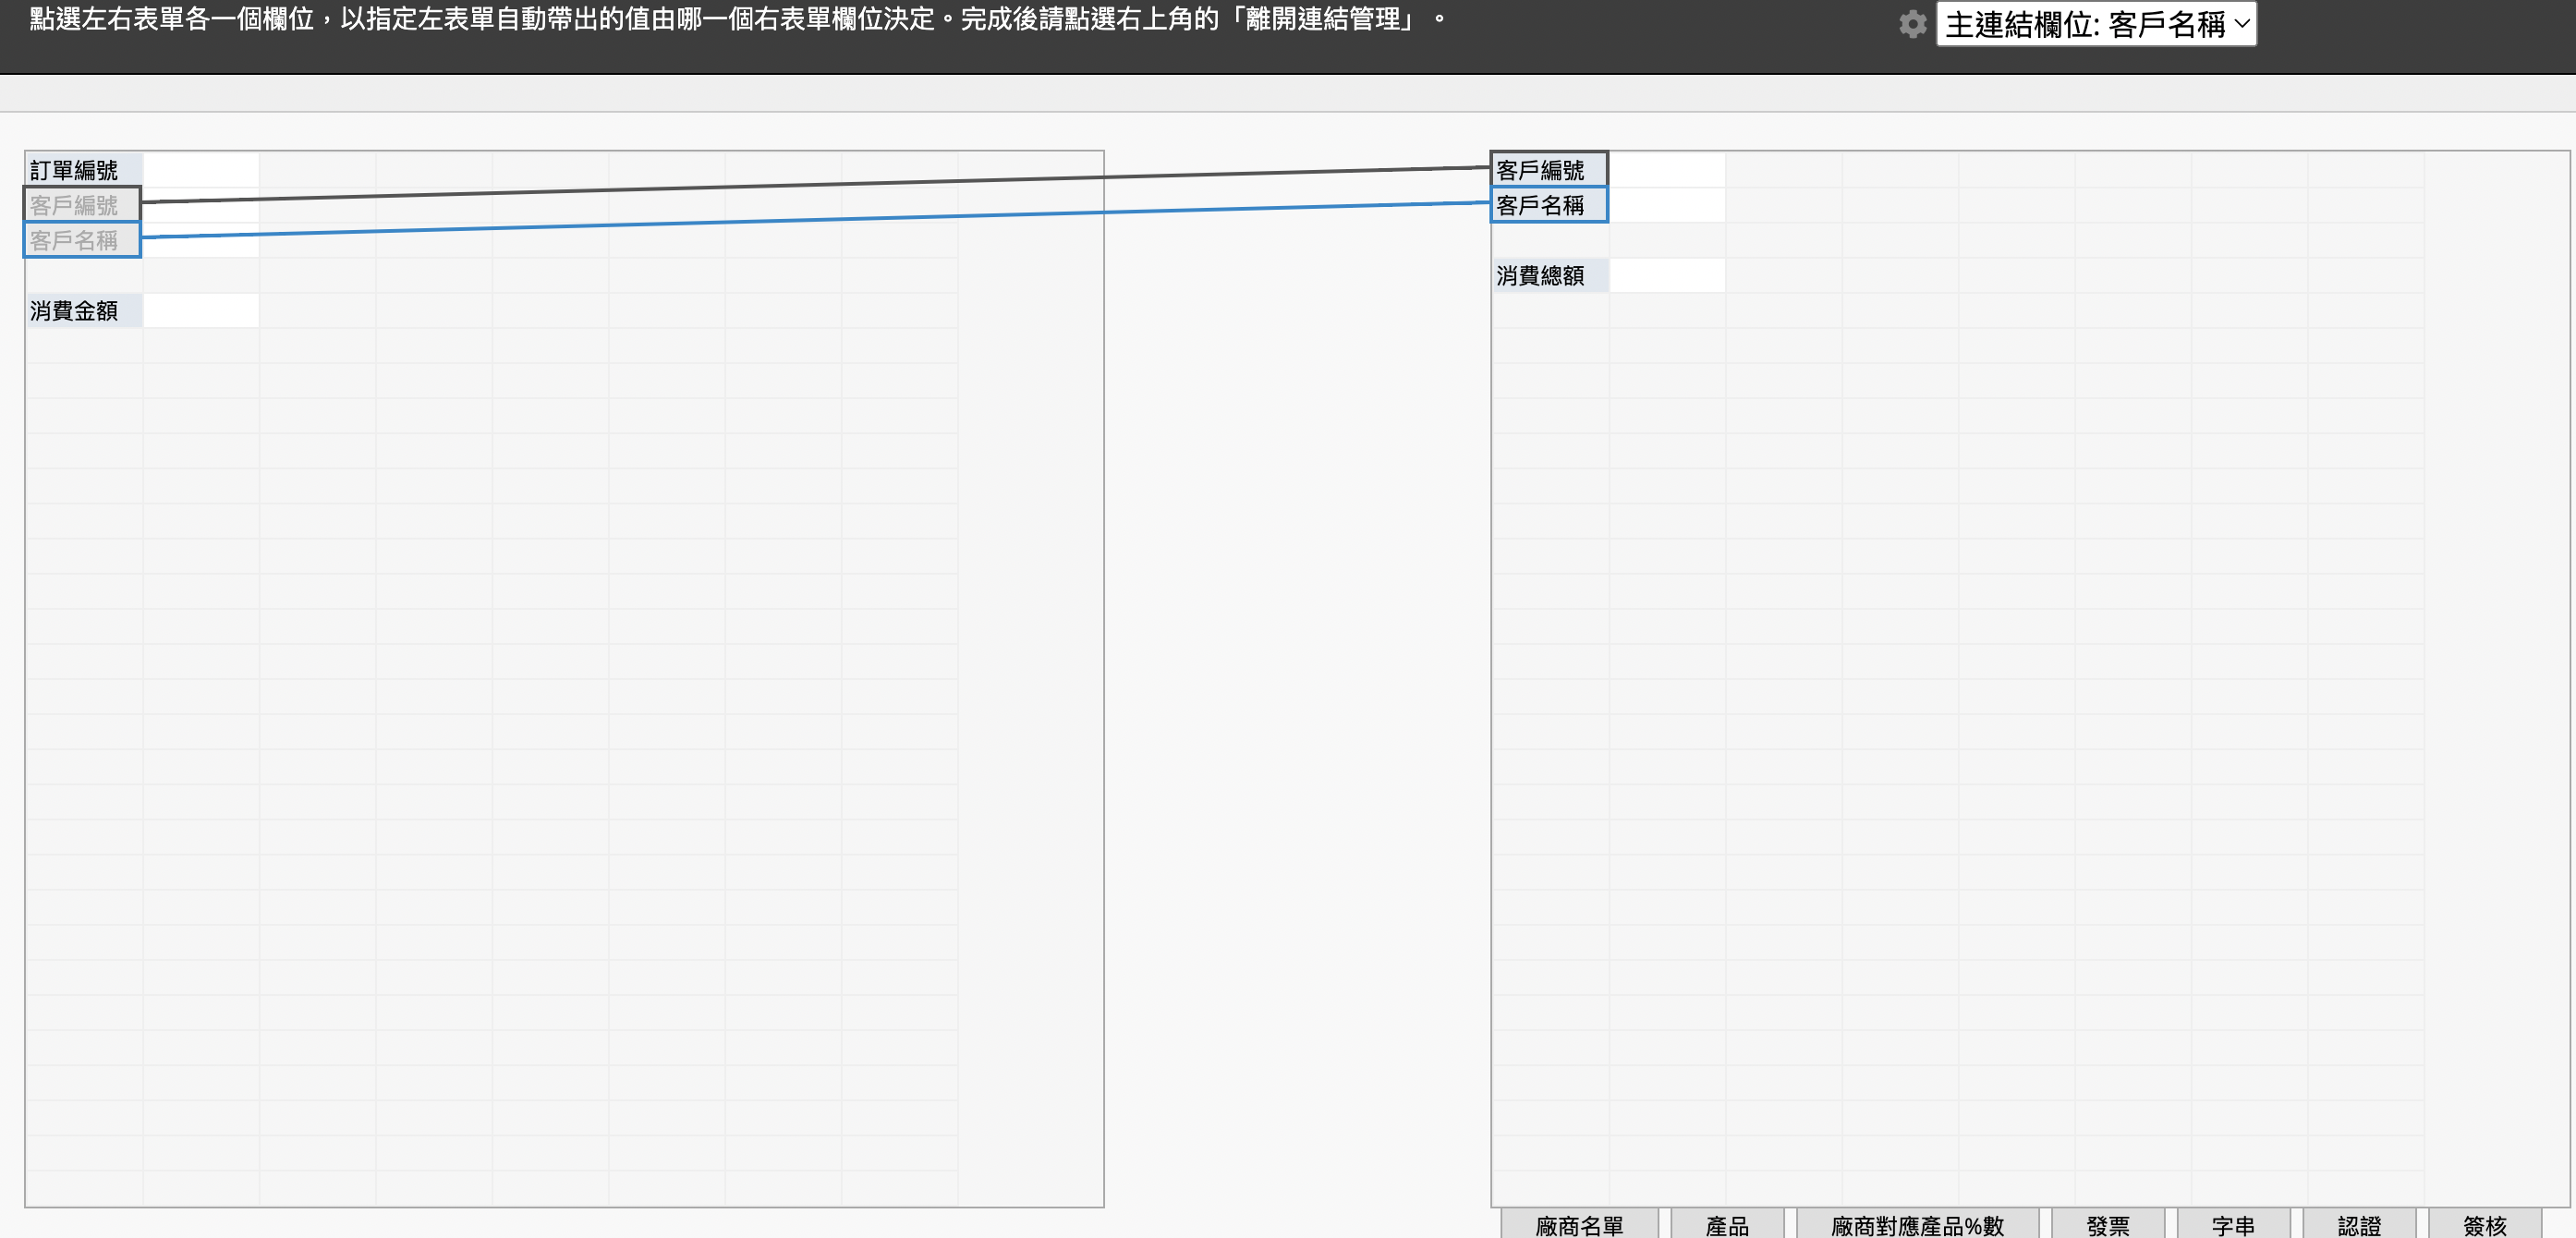This screenshot has height=1238, width=2576.
Task: Select left form 客戶編號 field
Action: (83, 205)
